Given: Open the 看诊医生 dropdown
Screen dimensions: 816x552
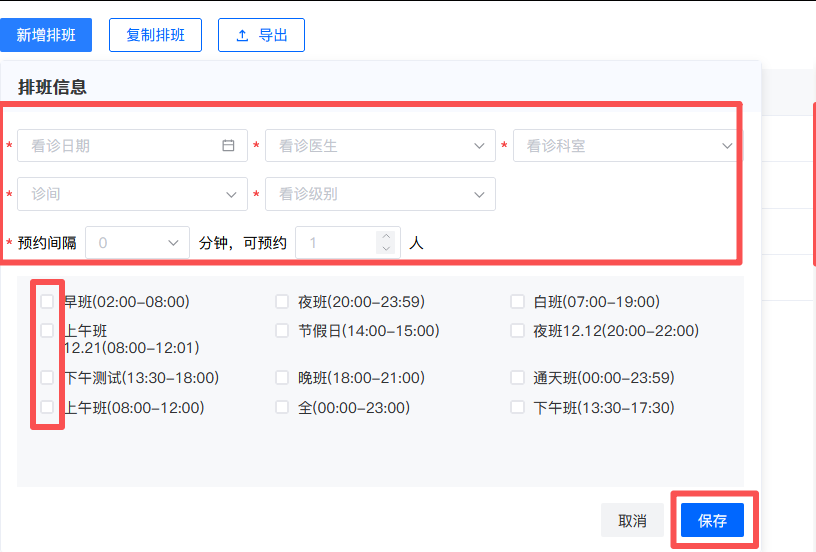Looking at the screenshot, I should click(x=380, y=146).
